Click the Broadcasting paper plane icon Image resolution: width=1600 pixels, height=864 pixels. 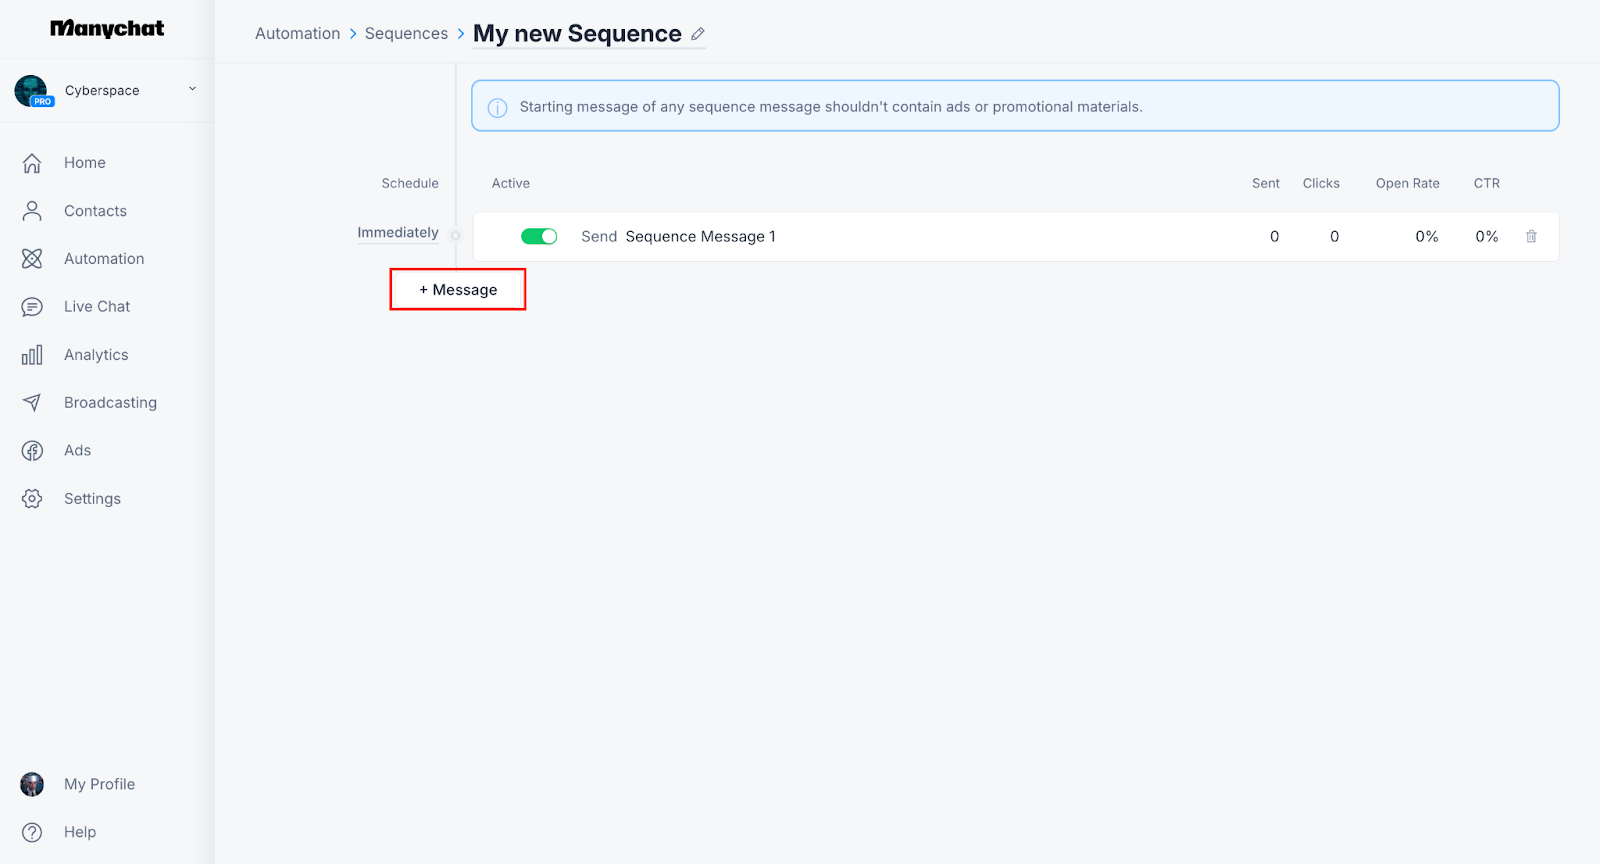pos(32,403)
